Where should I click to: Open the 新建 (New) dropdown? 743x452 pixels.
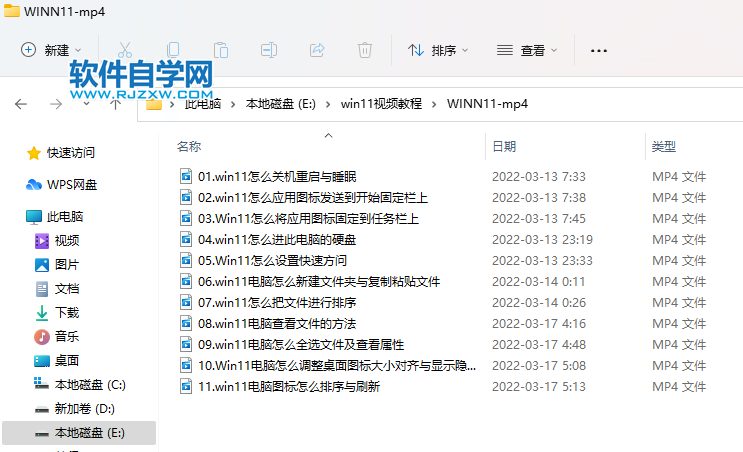point(51,50)
